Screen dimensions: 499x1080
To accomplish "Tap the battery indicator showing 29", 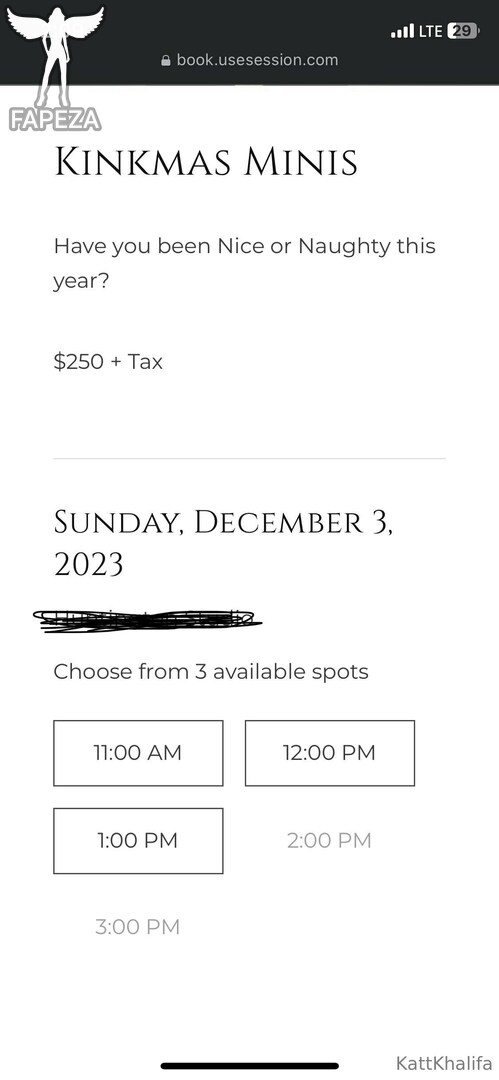I will click(462, 30).
